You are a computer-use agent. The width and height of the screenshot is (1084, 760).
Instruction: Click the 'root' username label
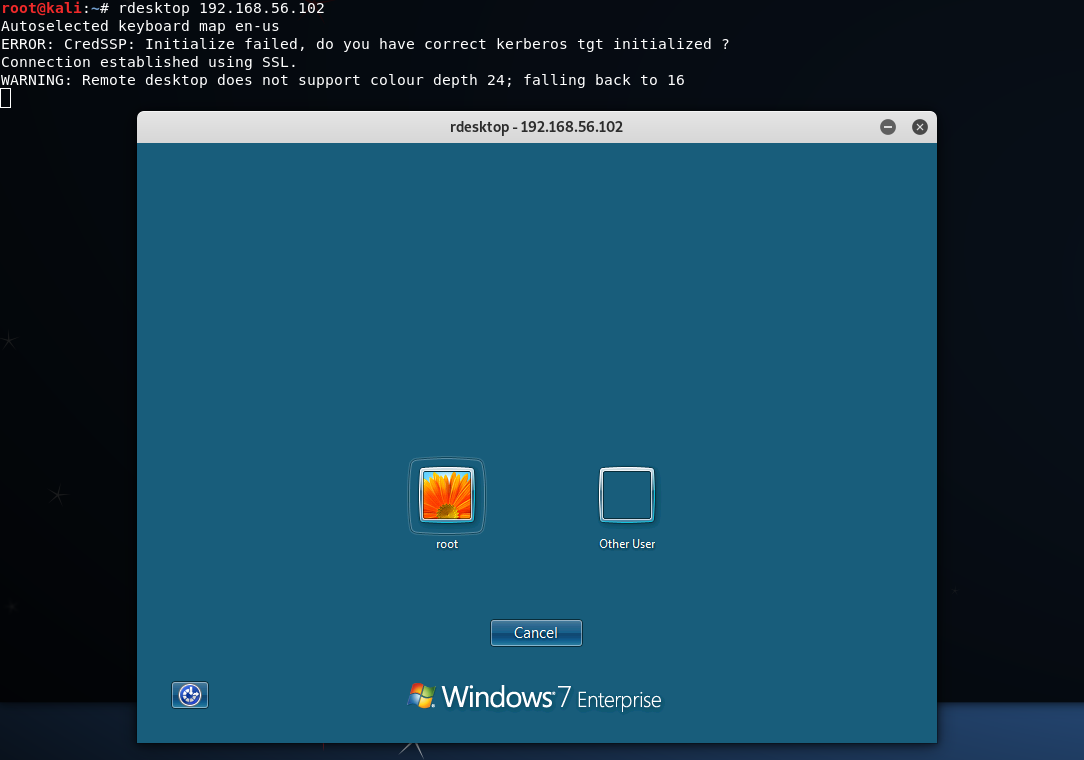point(447,544)
